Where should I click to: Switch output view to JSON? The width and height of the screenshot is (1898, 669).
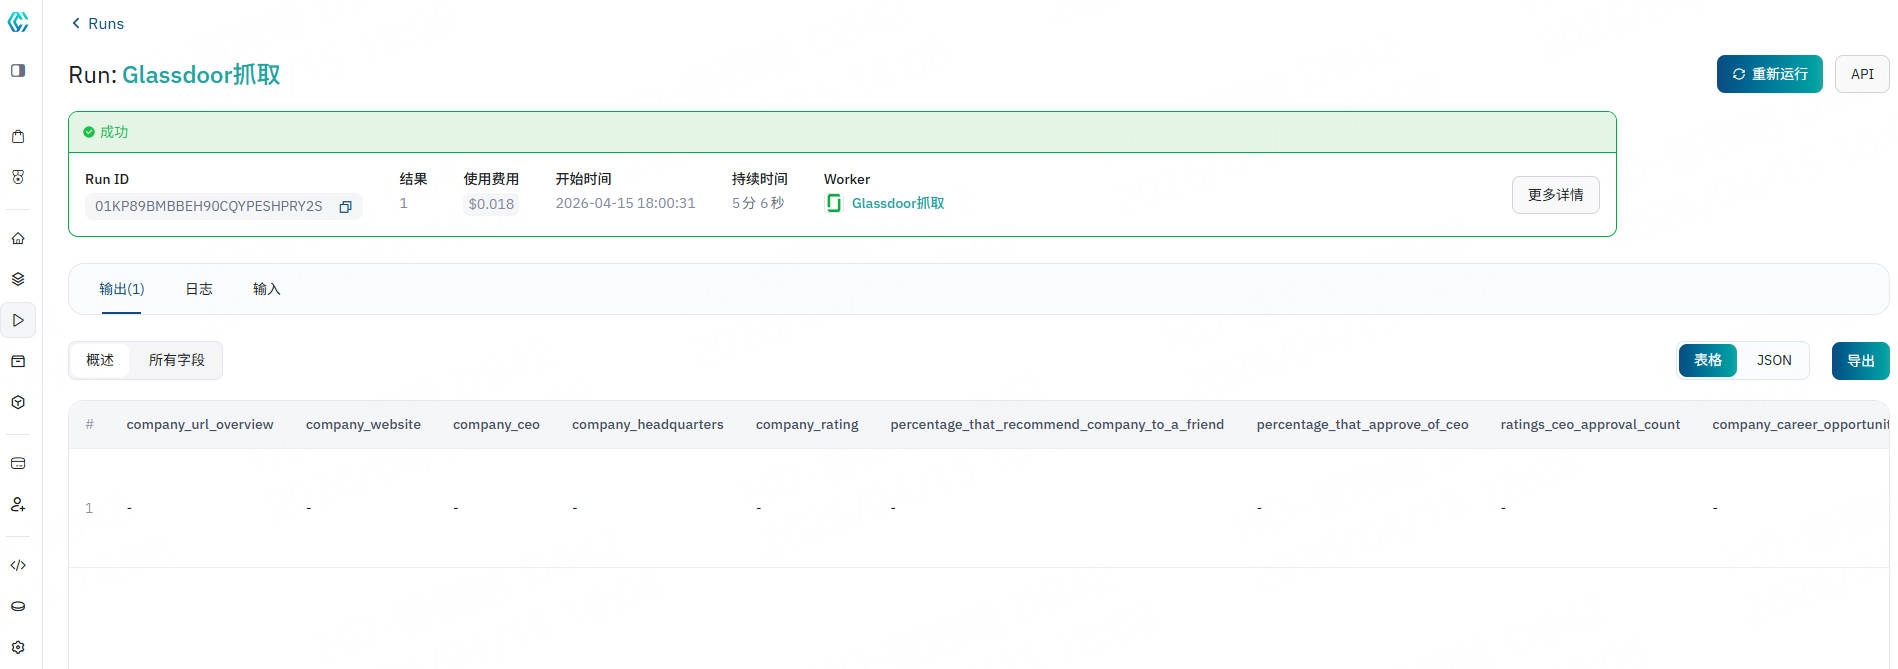pos(1773,361)
